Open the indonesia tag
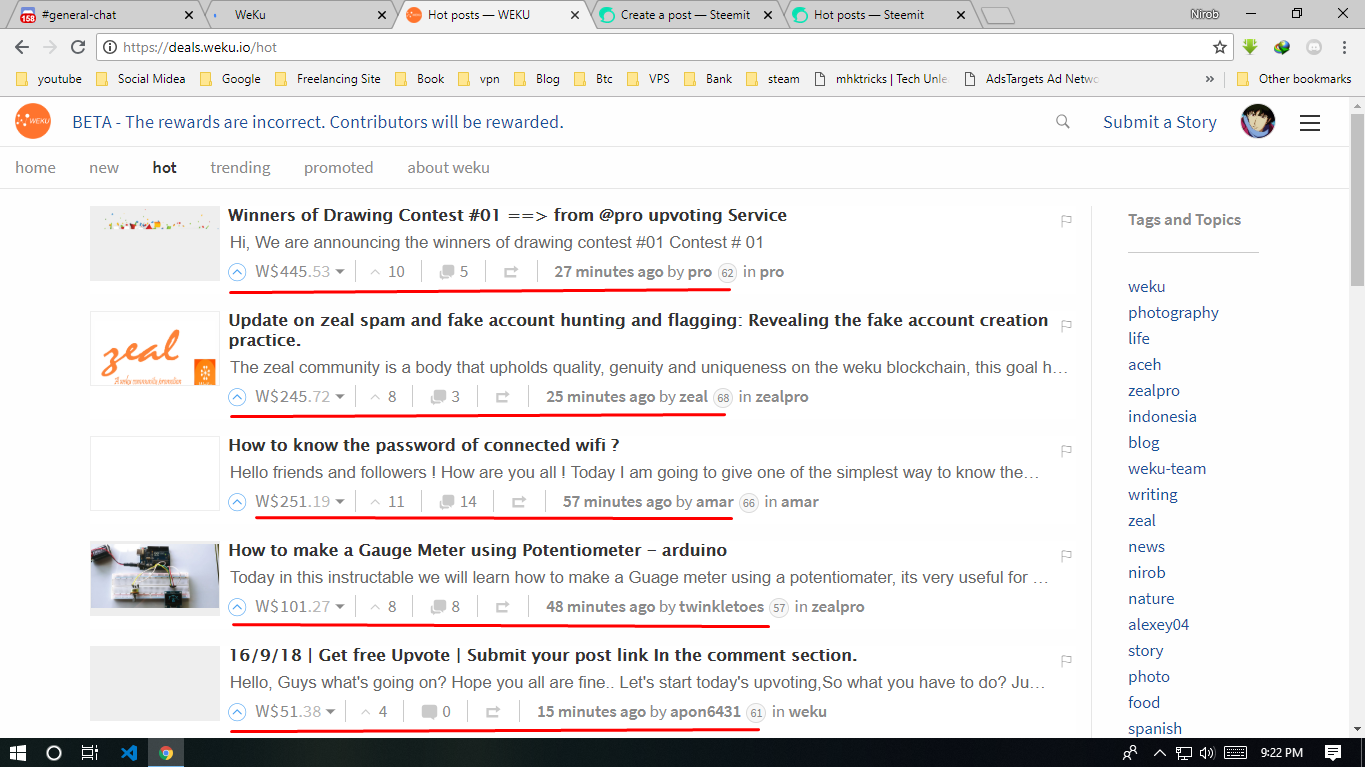This screenshot has height=767, width=1365. click(x=1162, y=417)
